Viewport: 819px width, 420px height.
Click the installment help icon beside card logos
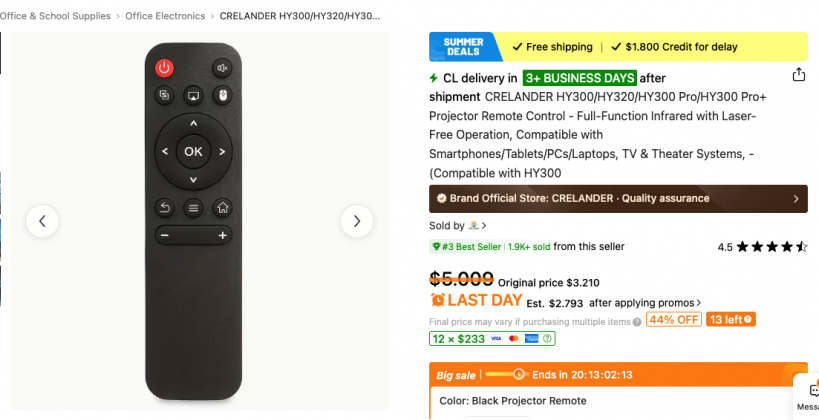click(548, 339)
